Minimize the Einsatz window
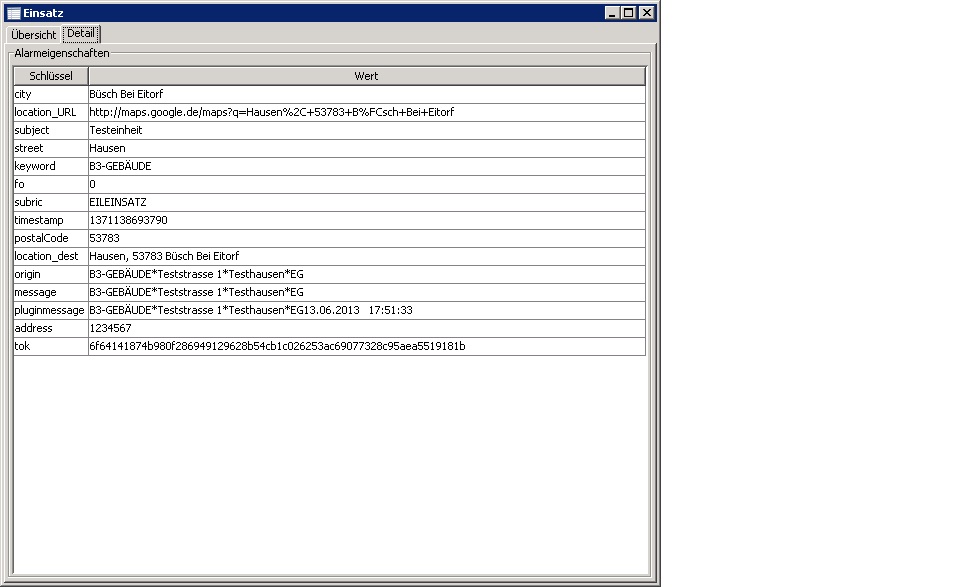This screenshot has height=587, width=959. (612, 13)
